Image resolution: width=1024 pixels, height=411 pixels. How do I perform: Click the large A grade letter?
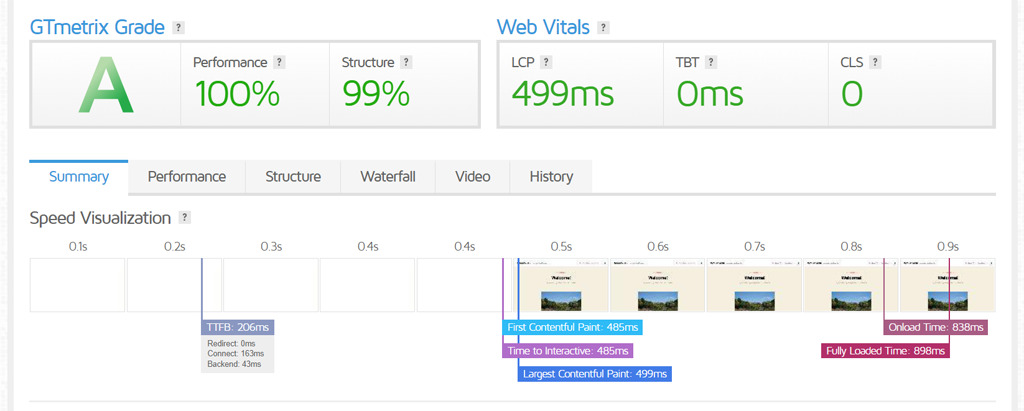pos(106,86)
